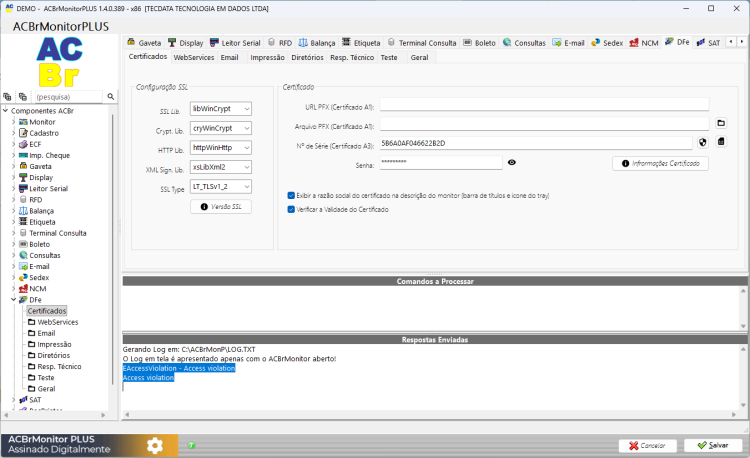The image size is (750, 458).
Task: Open the SAT top tab
Action: (708, 43)
